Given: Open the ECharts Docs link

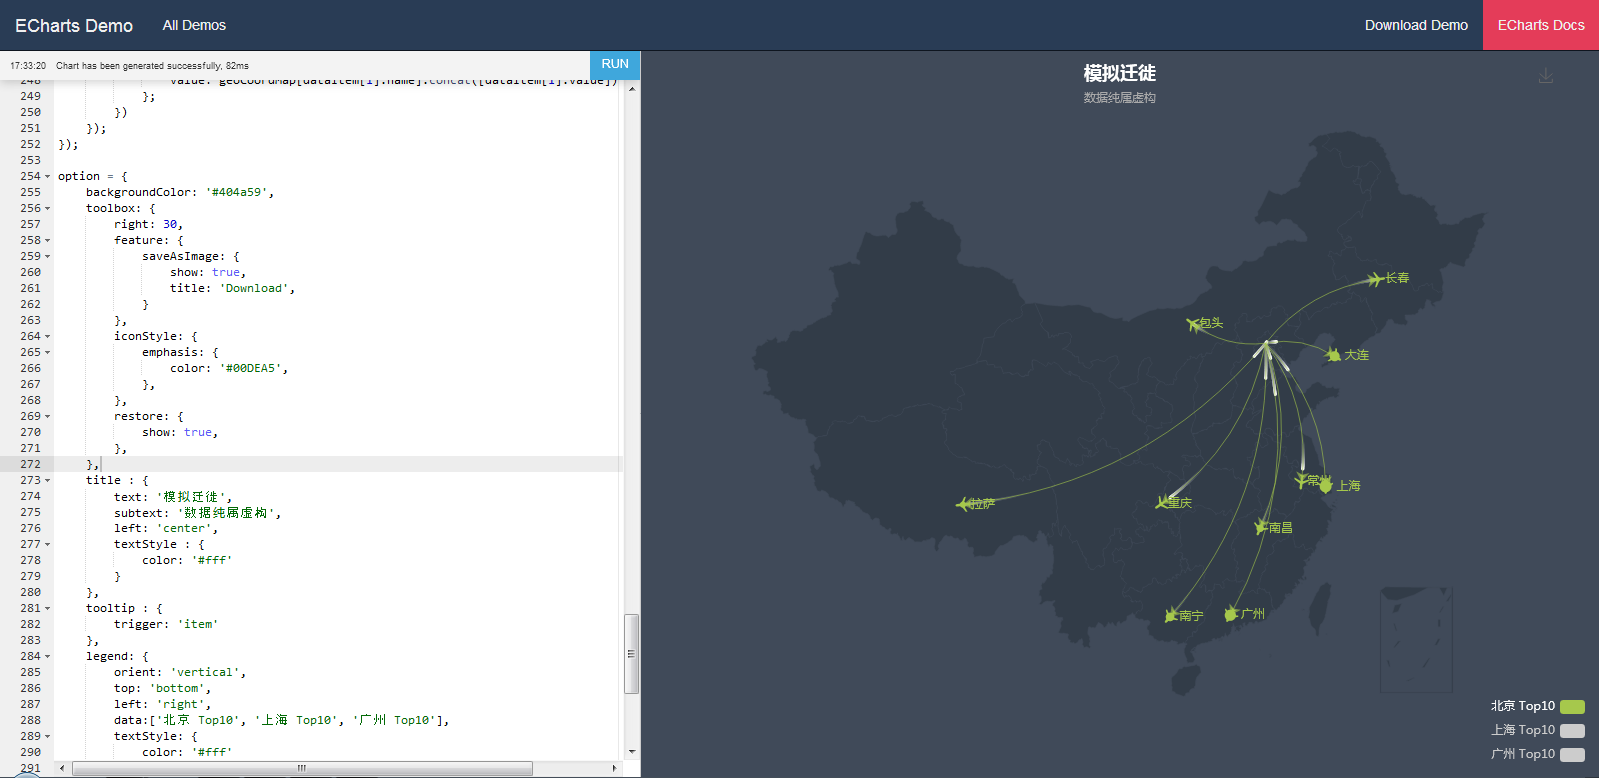Looking at the screenshot, I should [1541, 25].
